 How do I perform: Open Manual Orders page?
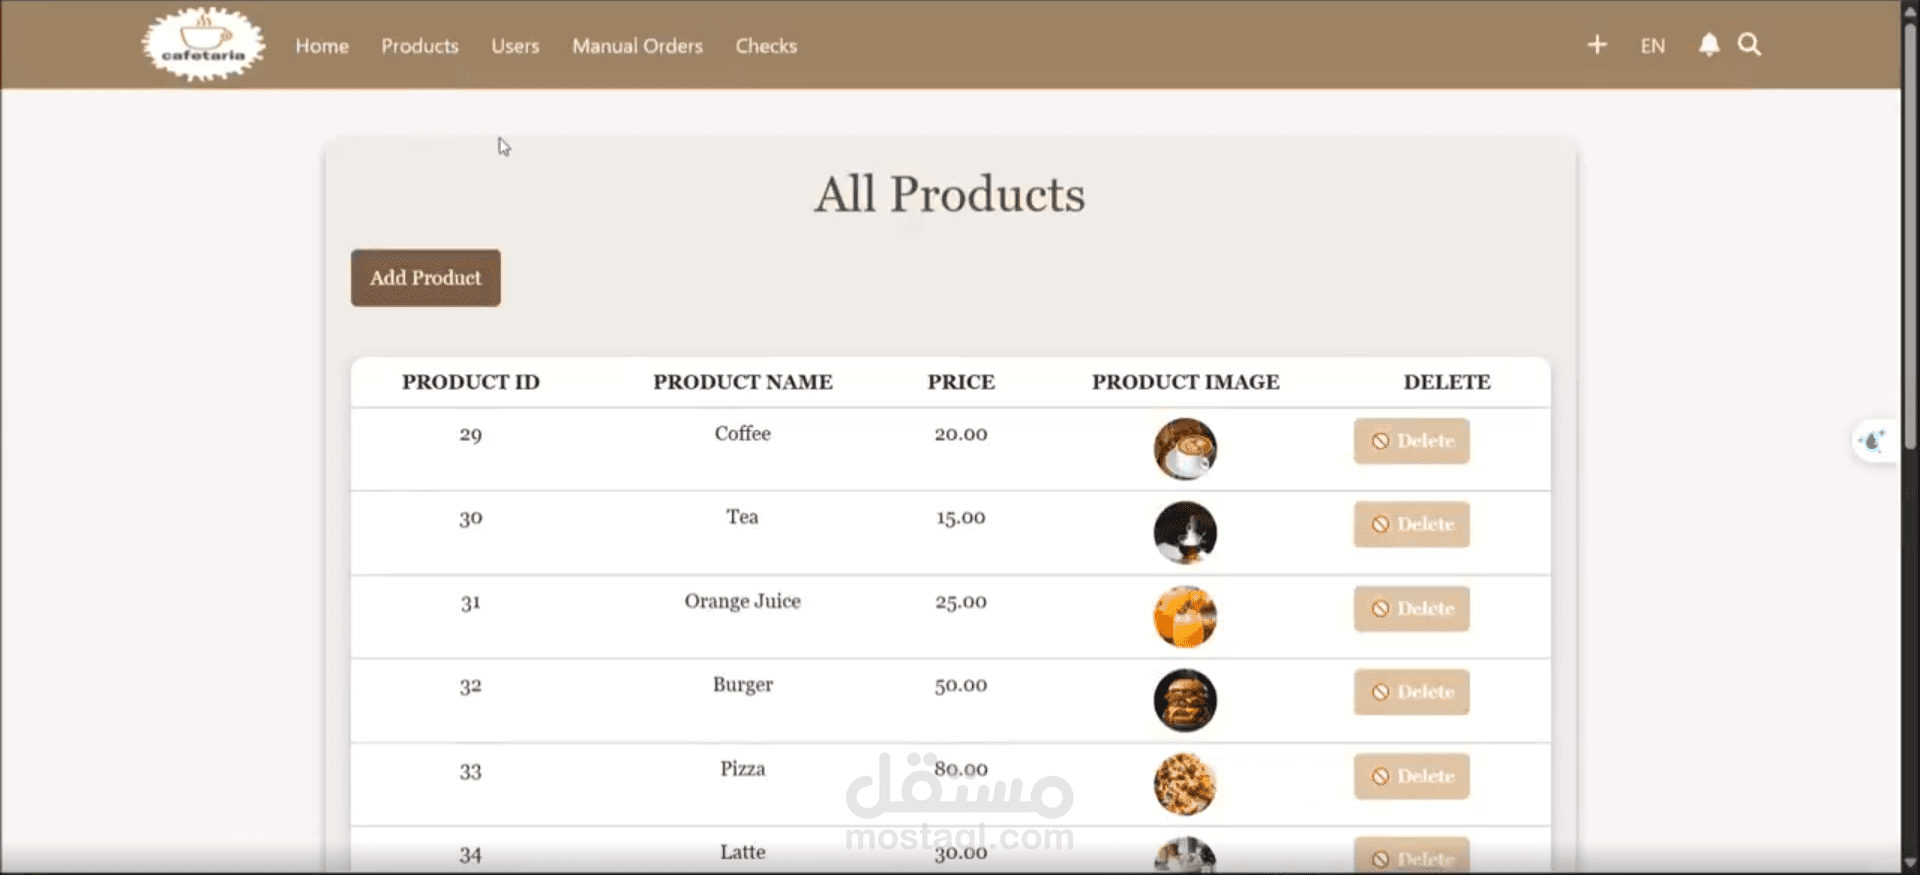pos(638,46)
